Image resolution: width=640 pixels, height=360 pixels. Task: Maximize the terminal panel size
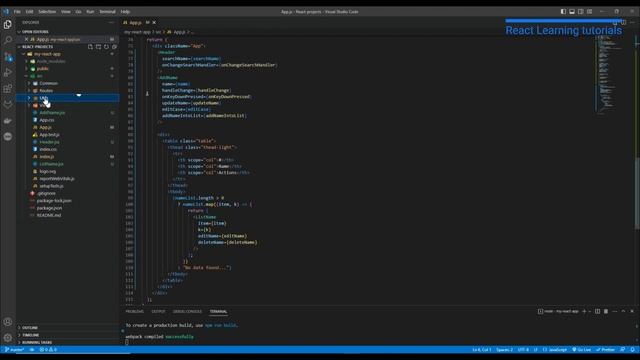(x=623, y=311)
